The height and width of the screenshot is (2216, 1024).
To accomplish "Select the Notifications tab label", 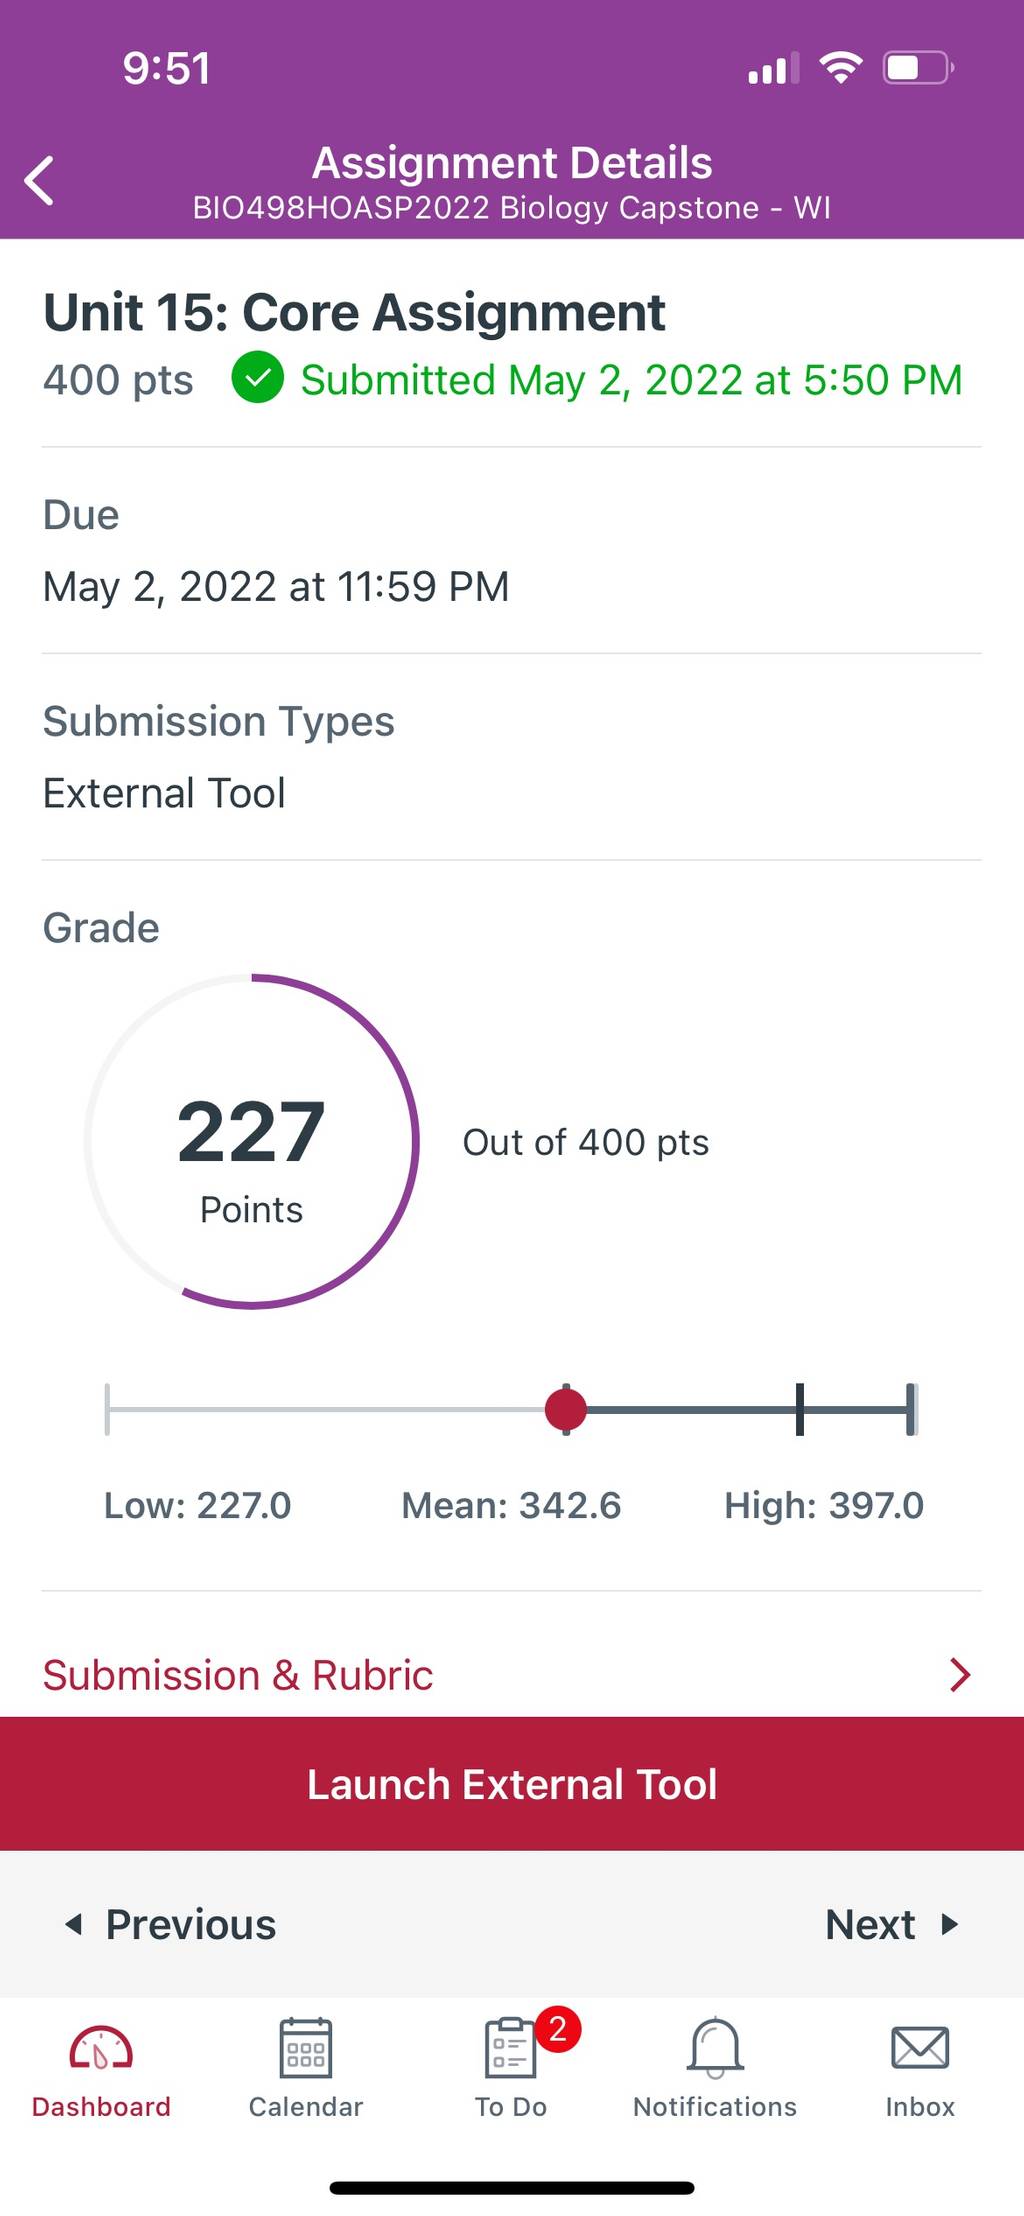I will click(715, 2106).
